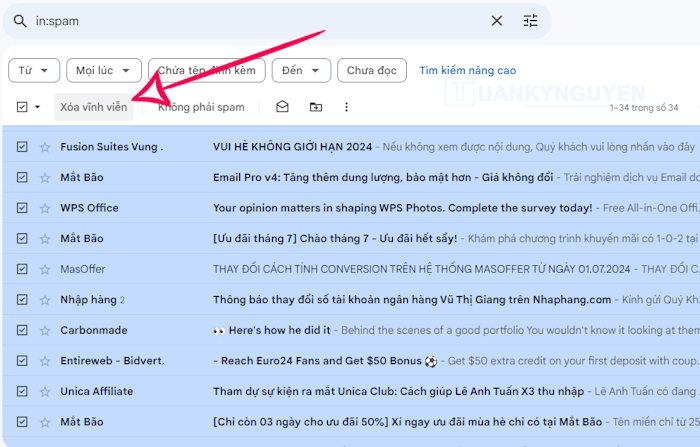The height and width of the screenshot is (447, 700).
Task: Open Chỉ còn 03 ngày ưu đãi email
Action: coord(408,422)
